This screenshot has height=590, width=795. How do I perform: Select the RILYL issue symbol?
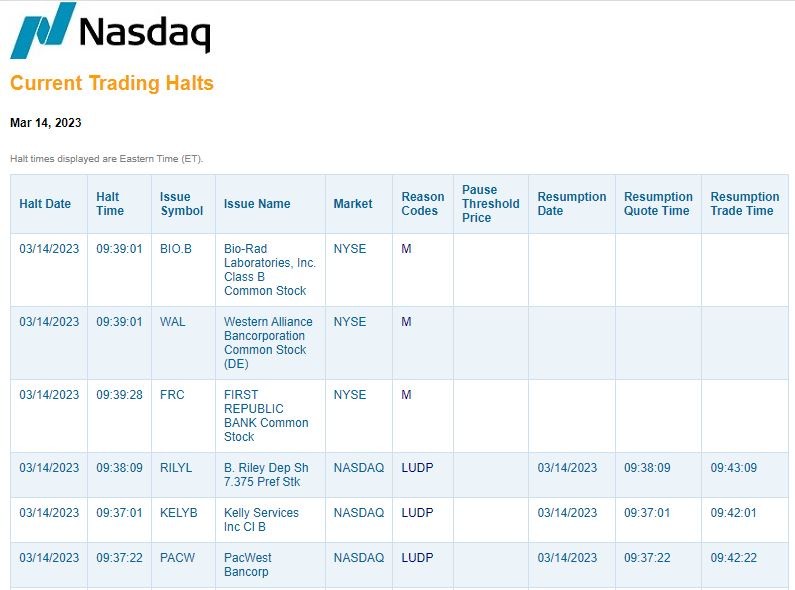176,468
